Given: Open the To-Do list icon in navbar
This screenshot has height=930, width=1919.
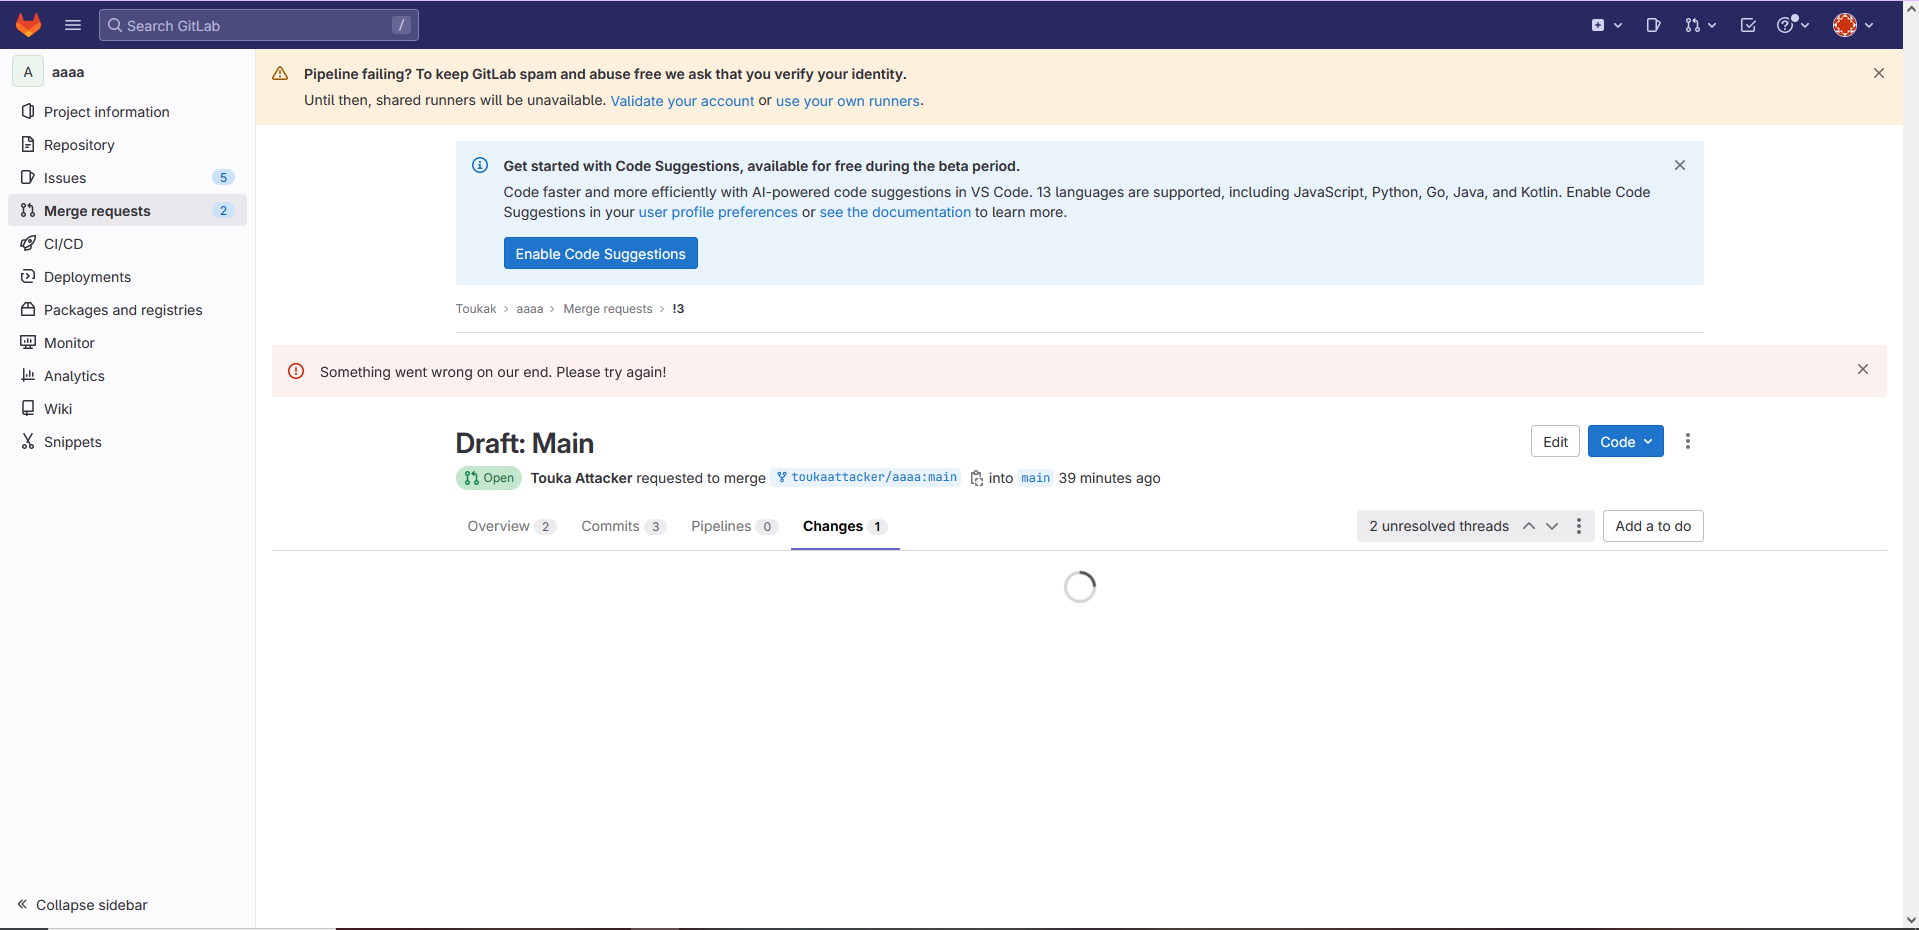Looking at the screenshot, I should coord(1748,25).
